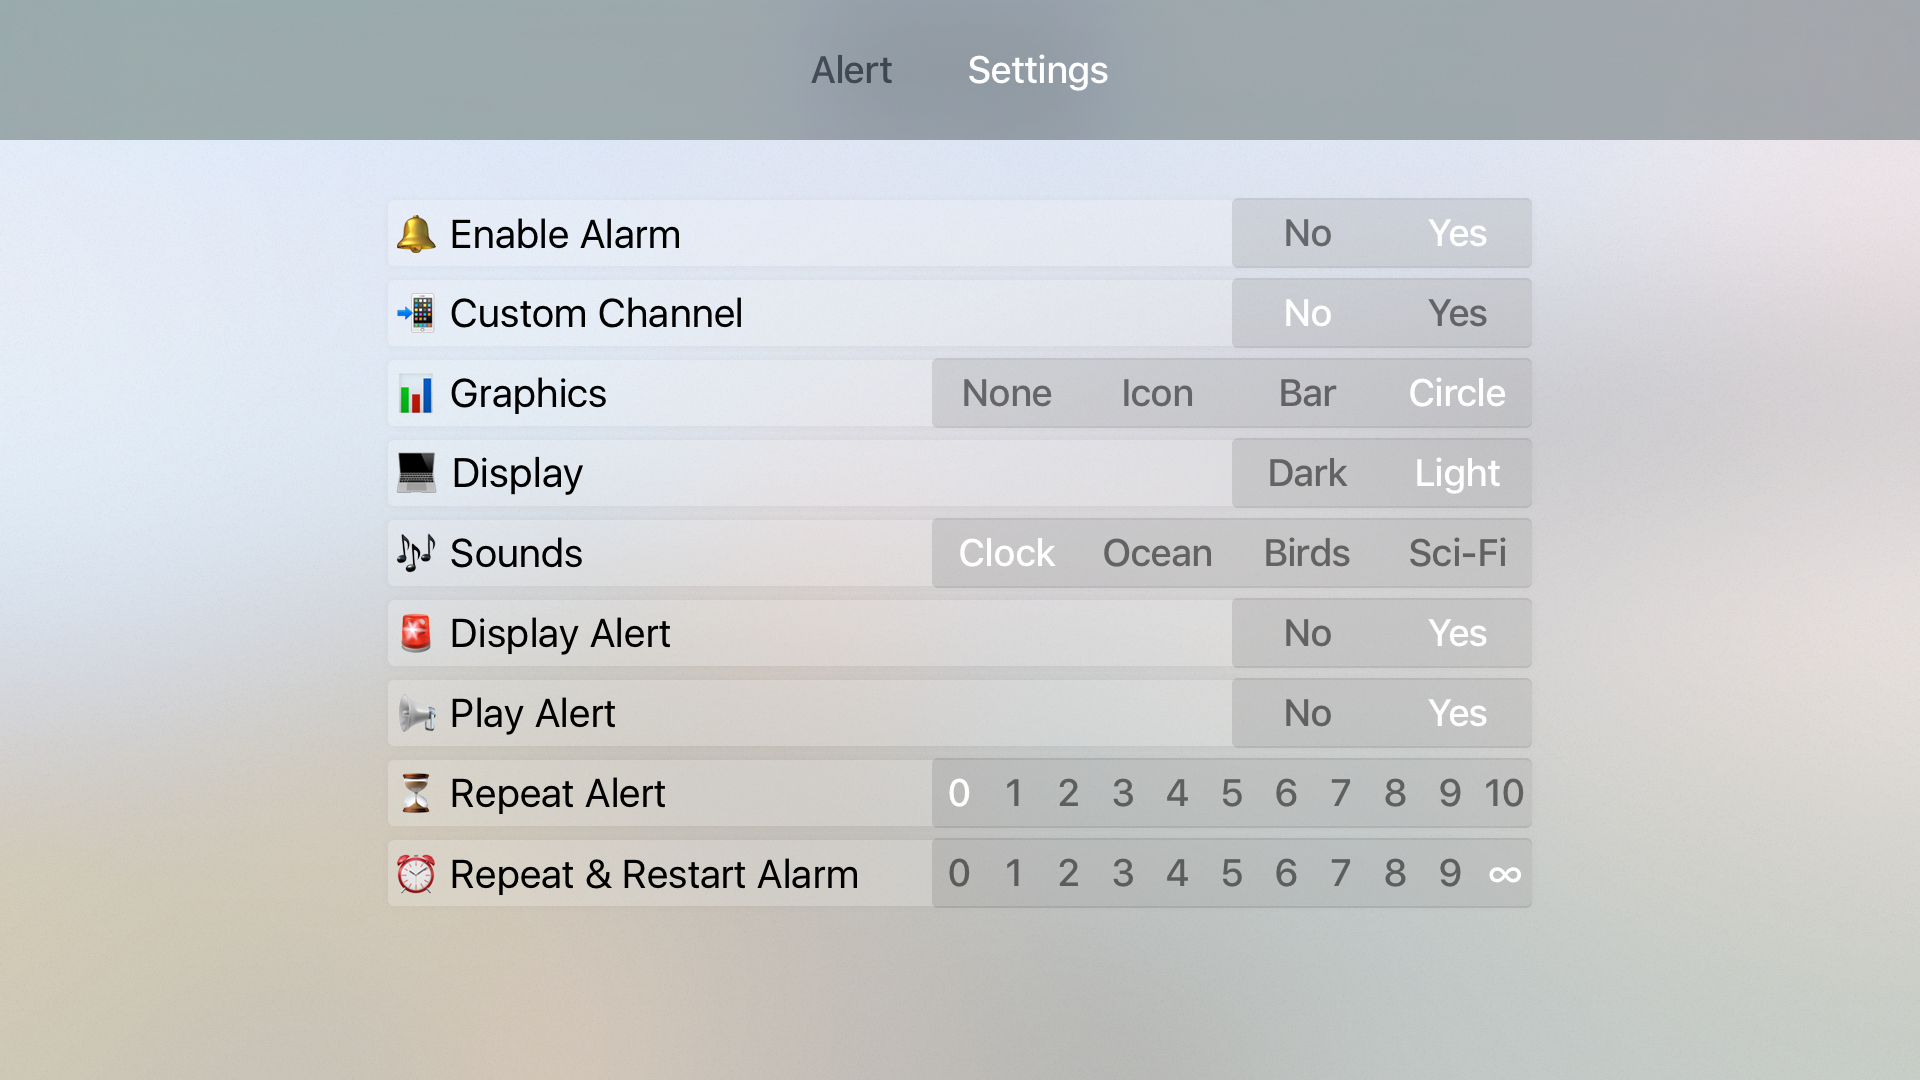Set Repeat Alert to 4
This screenshot has height=1080, width=1920.
click(1177, 793)
